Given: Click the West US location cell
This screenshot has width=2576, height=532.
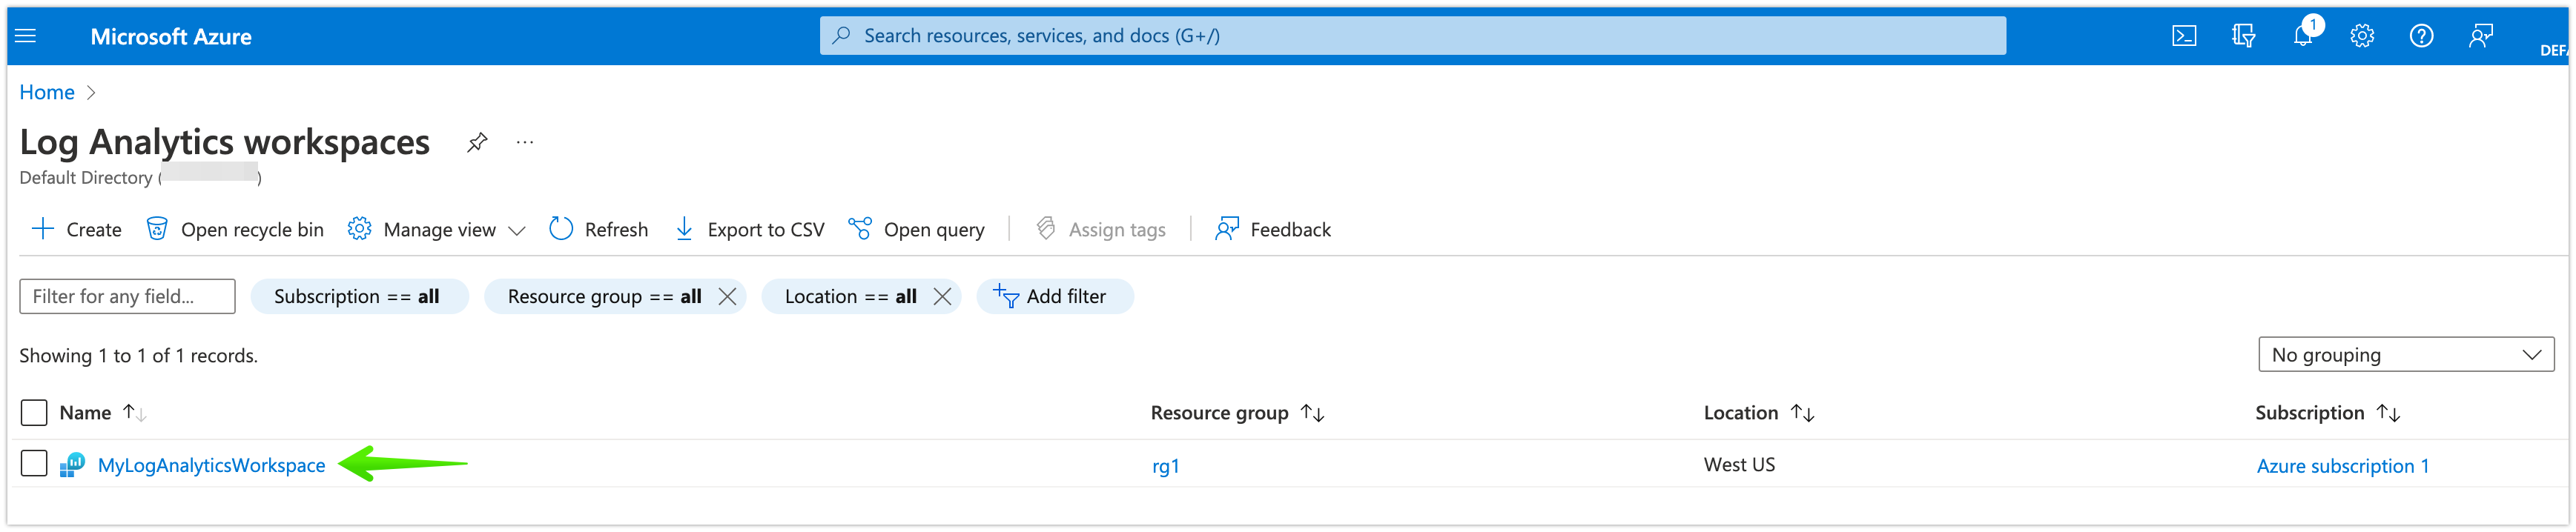Looking at the screenshot, I should coord(1739,464).
